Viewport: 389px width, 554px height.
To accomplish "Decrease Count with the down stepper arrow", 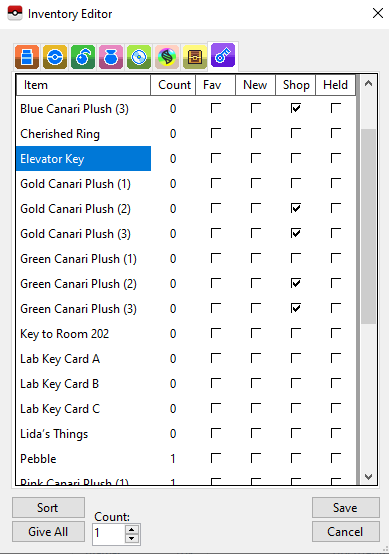I will [132, 538].
